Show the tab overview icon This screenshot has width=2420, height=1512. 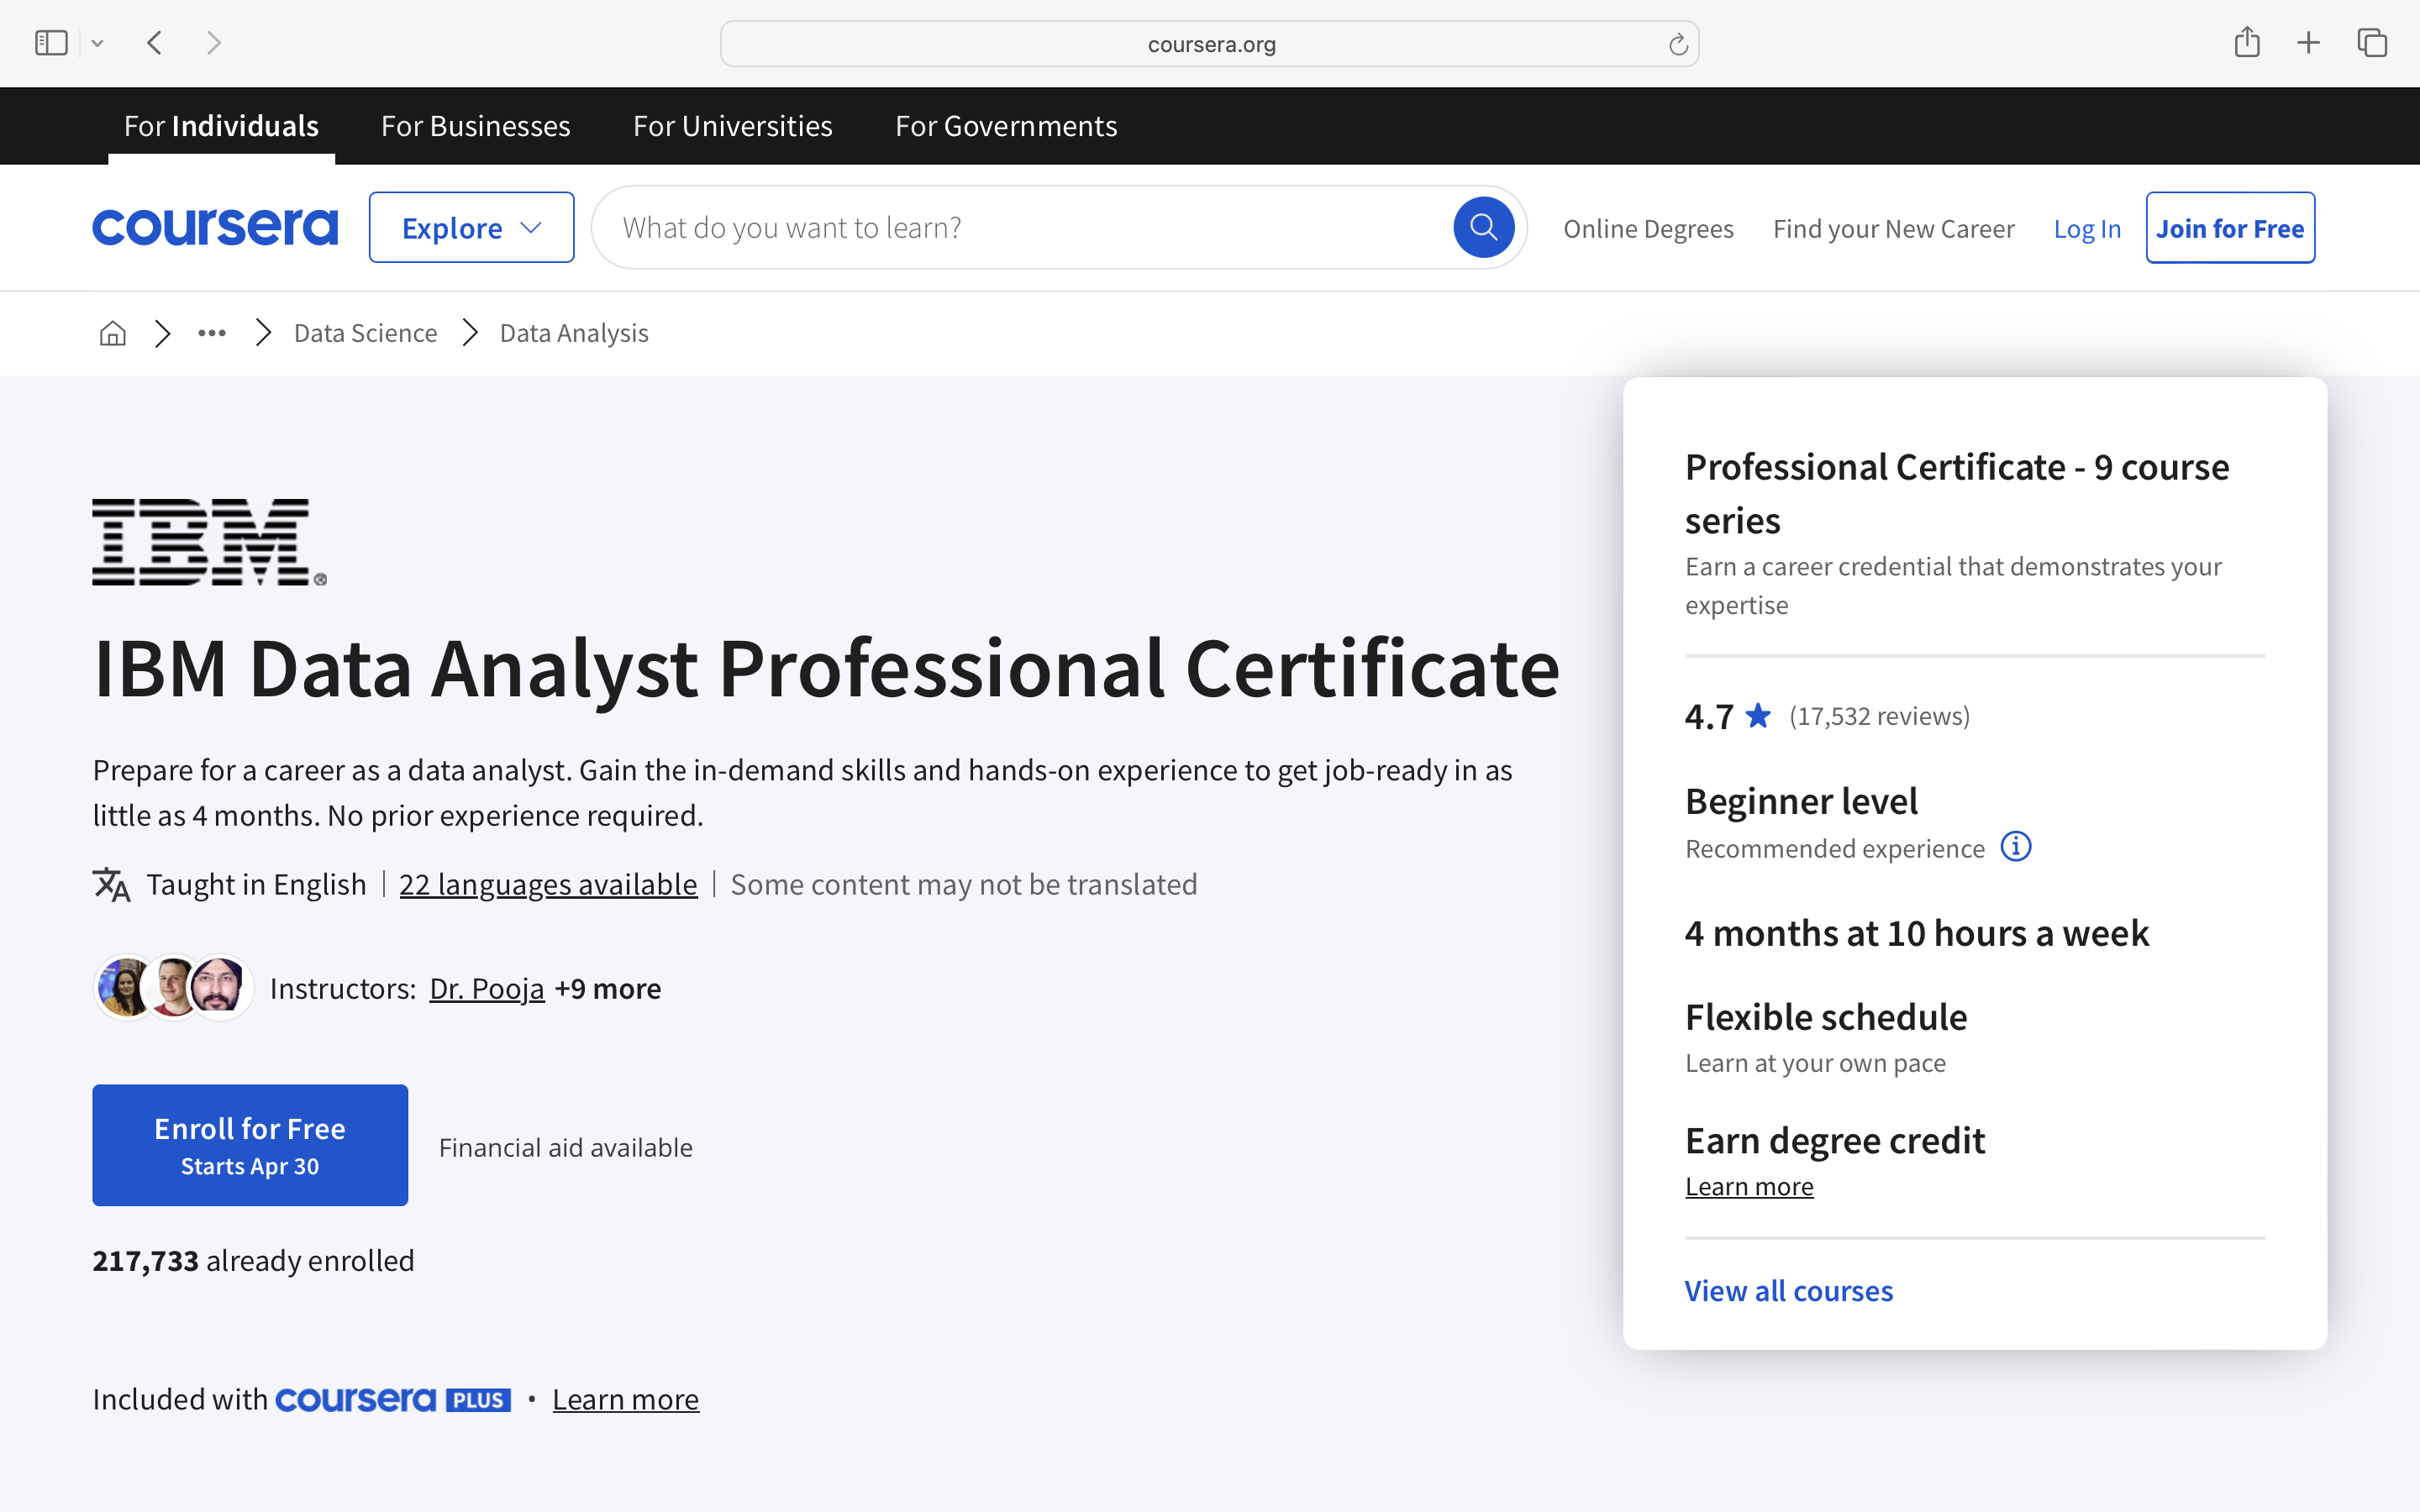tap(2372, 43)
